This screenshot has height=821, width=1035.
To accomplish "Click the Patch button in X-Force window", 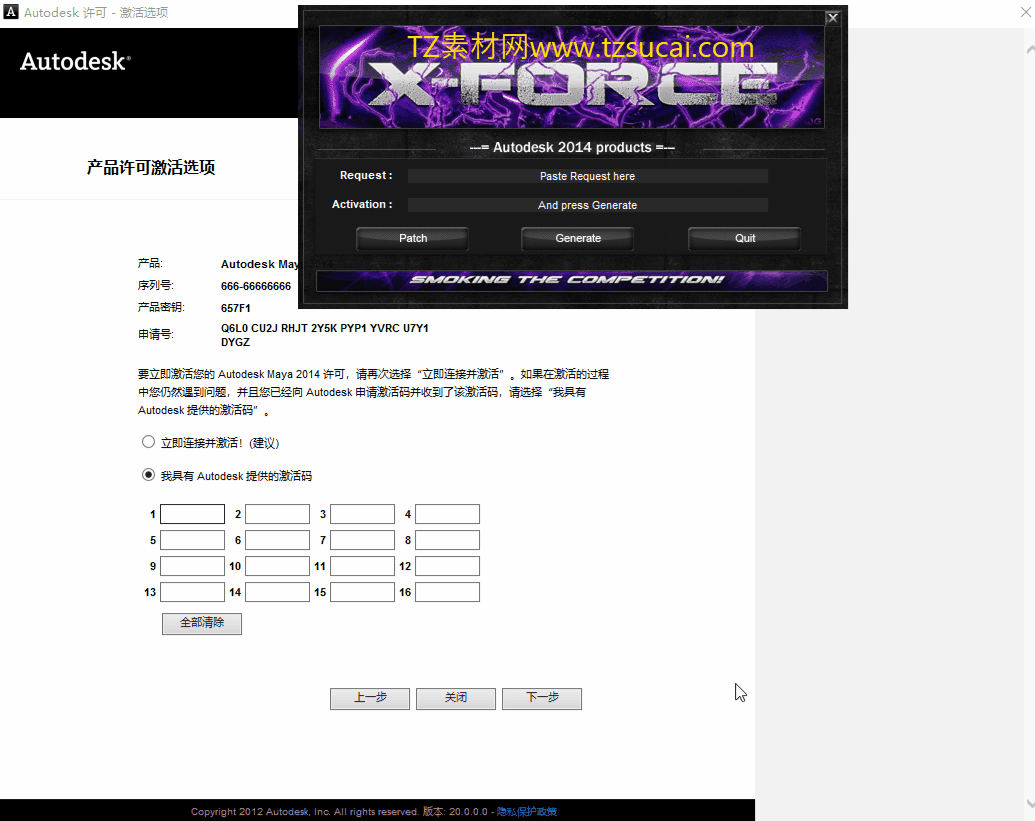I will (413, 238).
